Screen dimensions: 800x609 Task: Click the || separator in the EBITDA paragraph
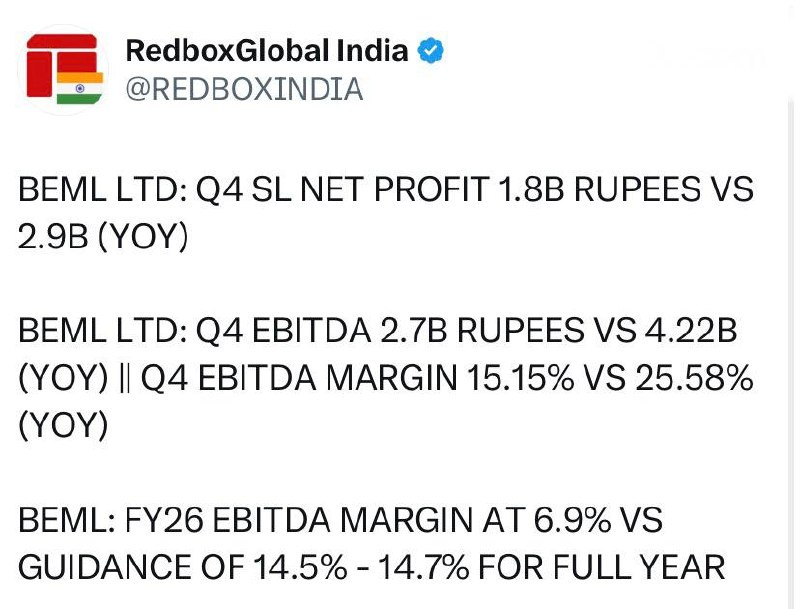click(x=124, y=378)
